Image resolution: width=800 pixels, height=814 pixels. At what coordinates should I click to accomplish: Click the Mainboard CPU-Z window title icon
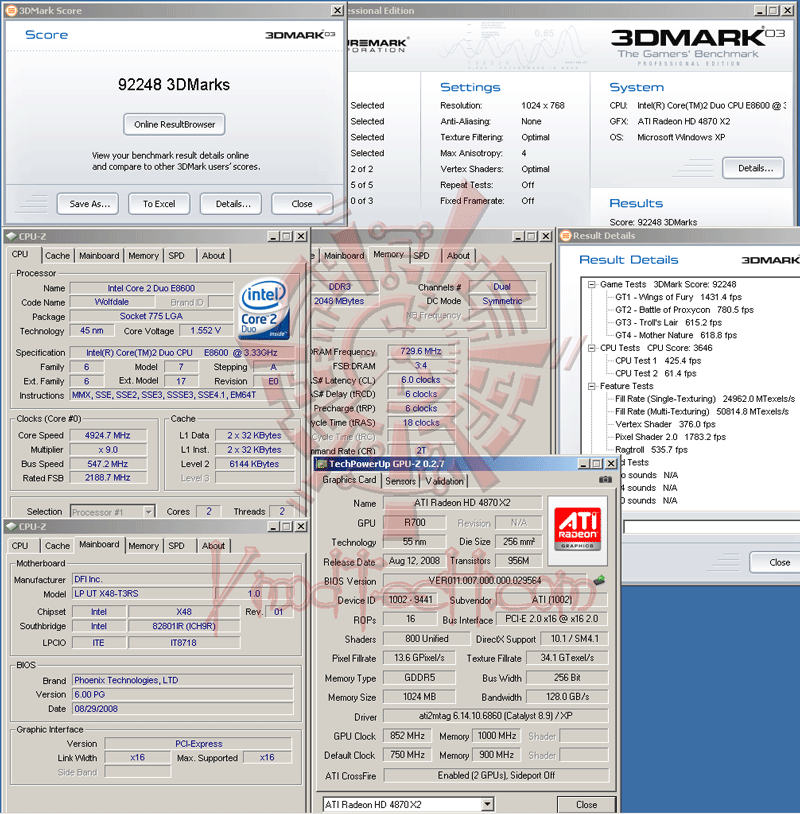click(11, 526)
